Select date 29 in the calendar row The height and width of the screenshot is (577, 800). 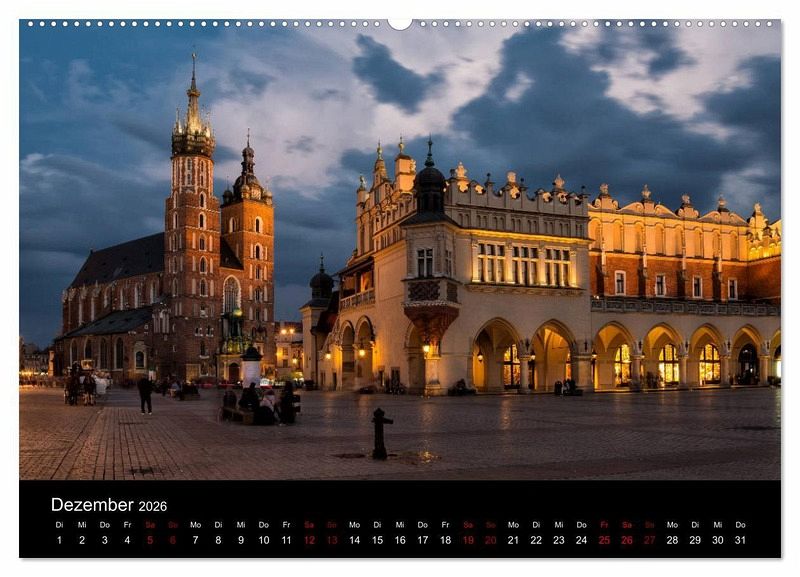tap(695, 540)
